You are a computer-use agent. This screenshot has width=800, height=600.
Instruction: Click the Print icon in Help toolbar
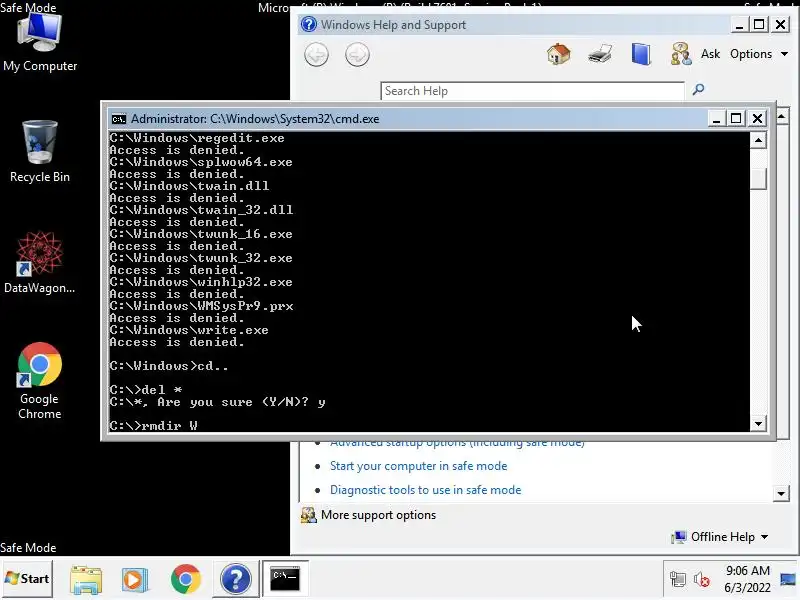pos(600,54)
